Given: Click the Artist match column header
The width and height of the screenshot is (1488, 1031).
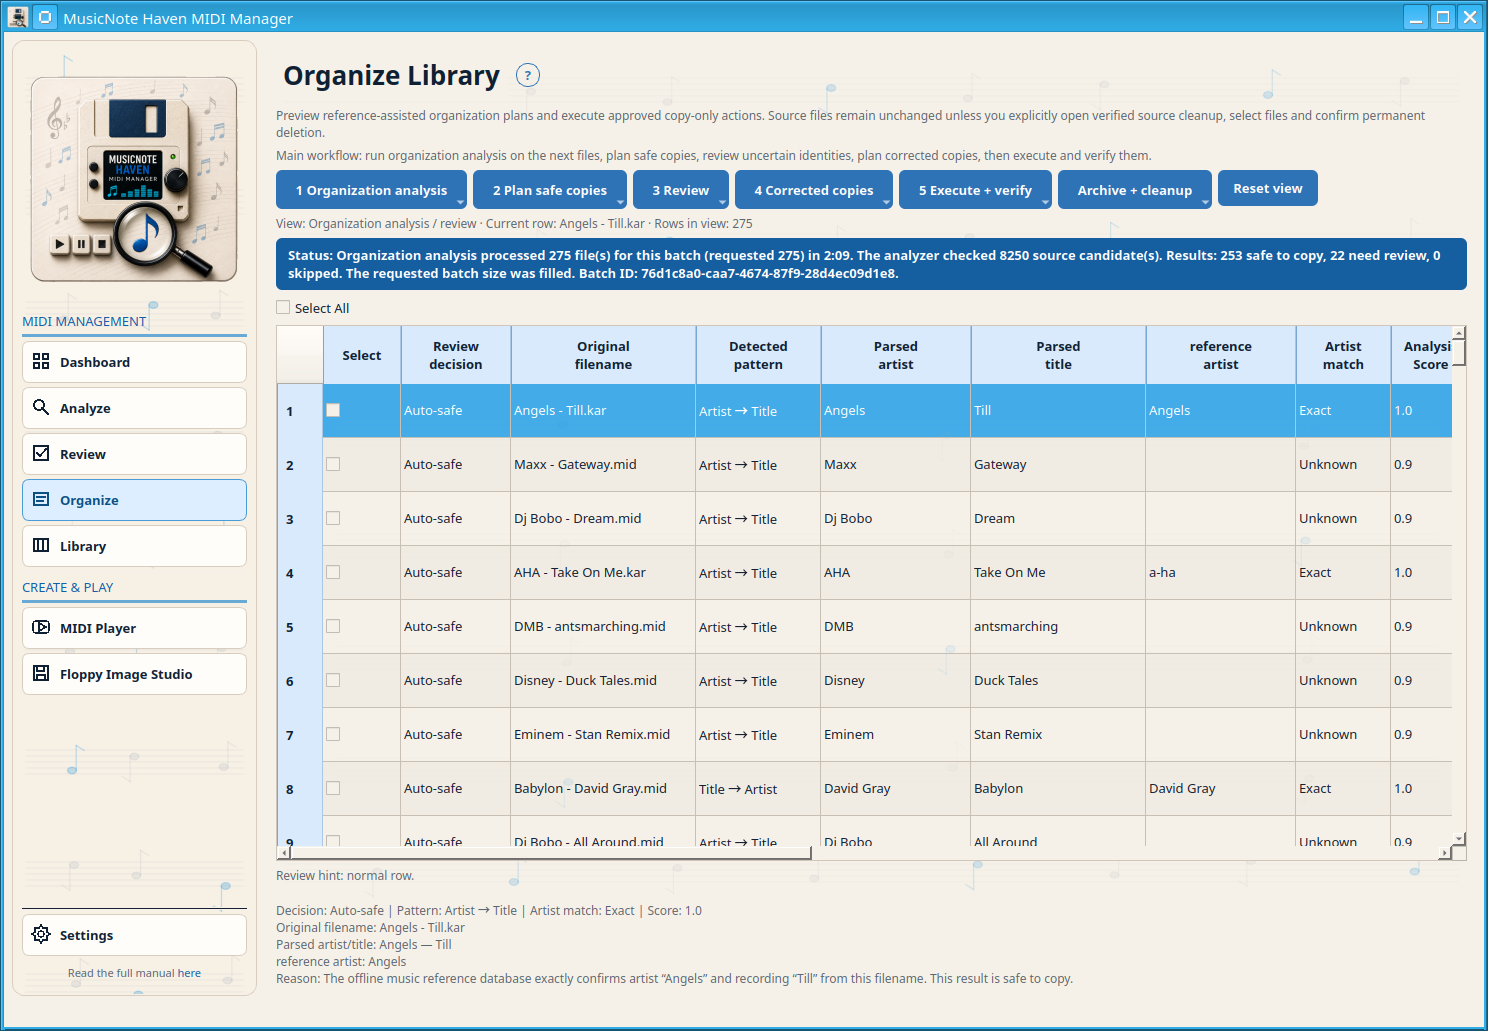Looking at the screenshot, I should pos(1343,355).
